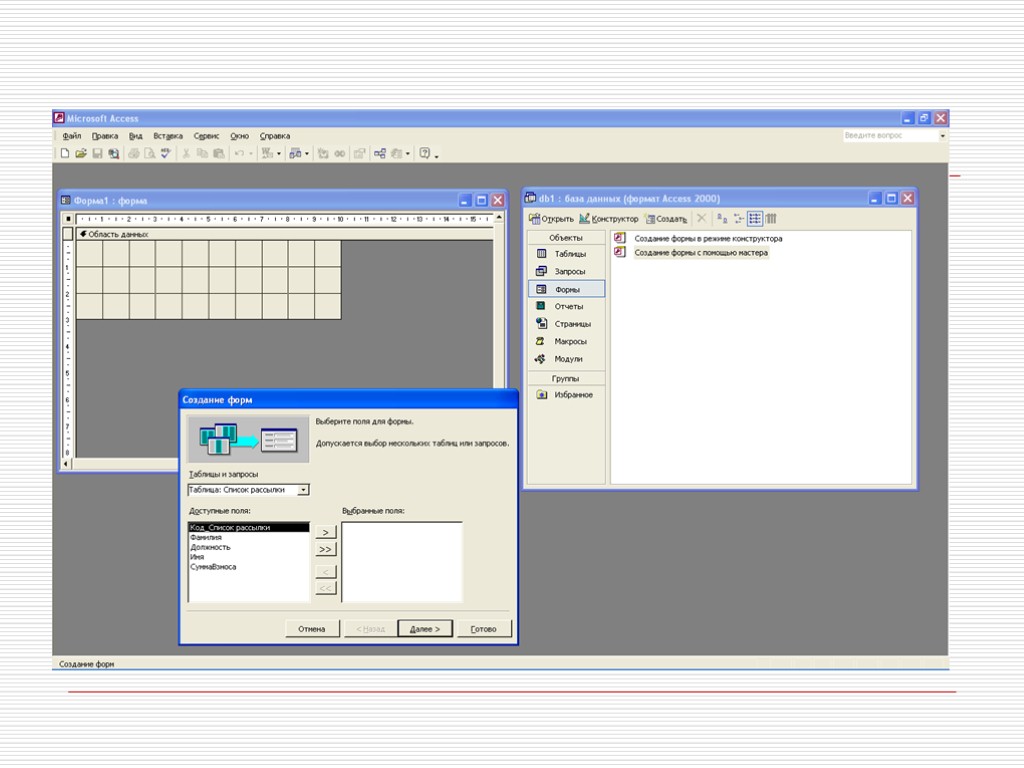Expand the Analyze dropdown arrow
The height and width of the screenshot is (768, 1024).
coord(307,154)
